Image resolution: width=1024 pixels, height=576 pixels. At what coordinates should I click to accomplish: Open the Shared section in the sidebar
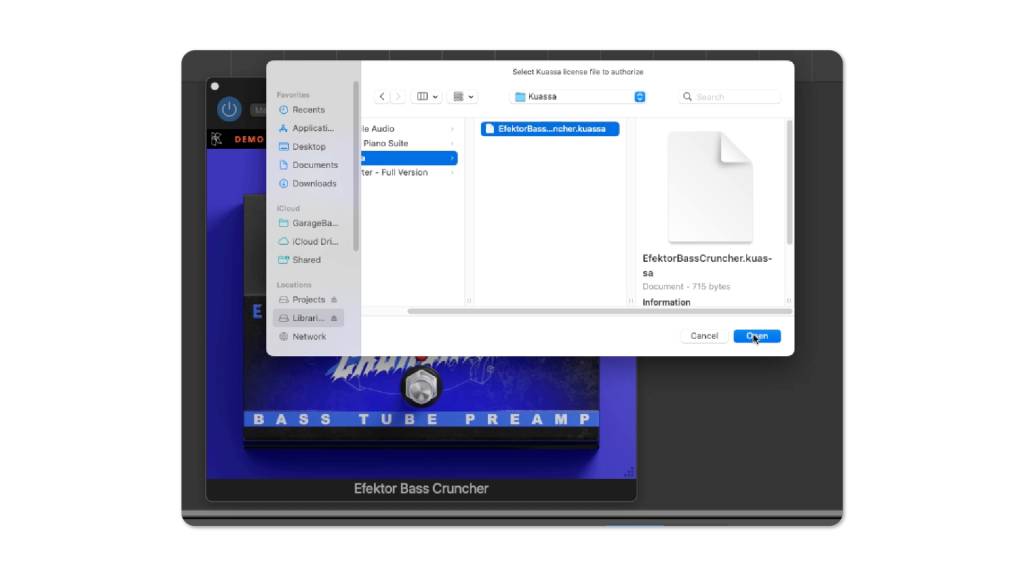(x=302, y=259)
